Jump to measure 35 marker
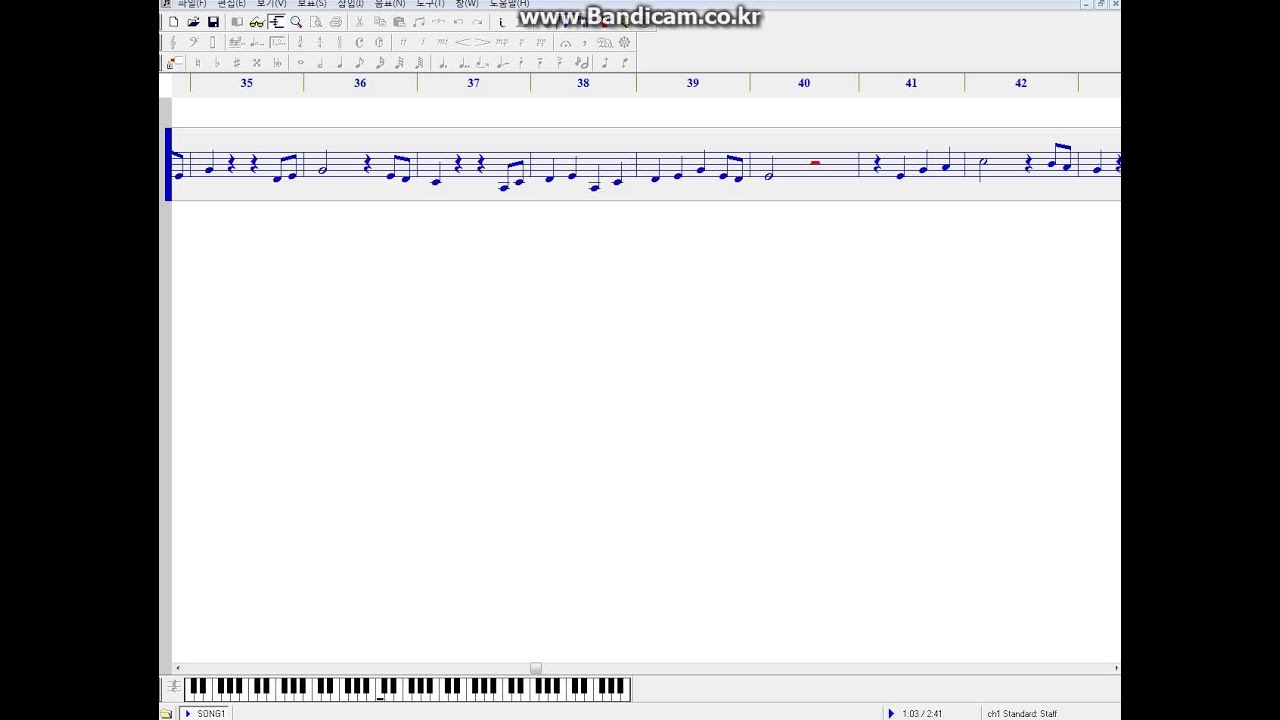This screenshot has height=720, width=1280. pos(247,83)
